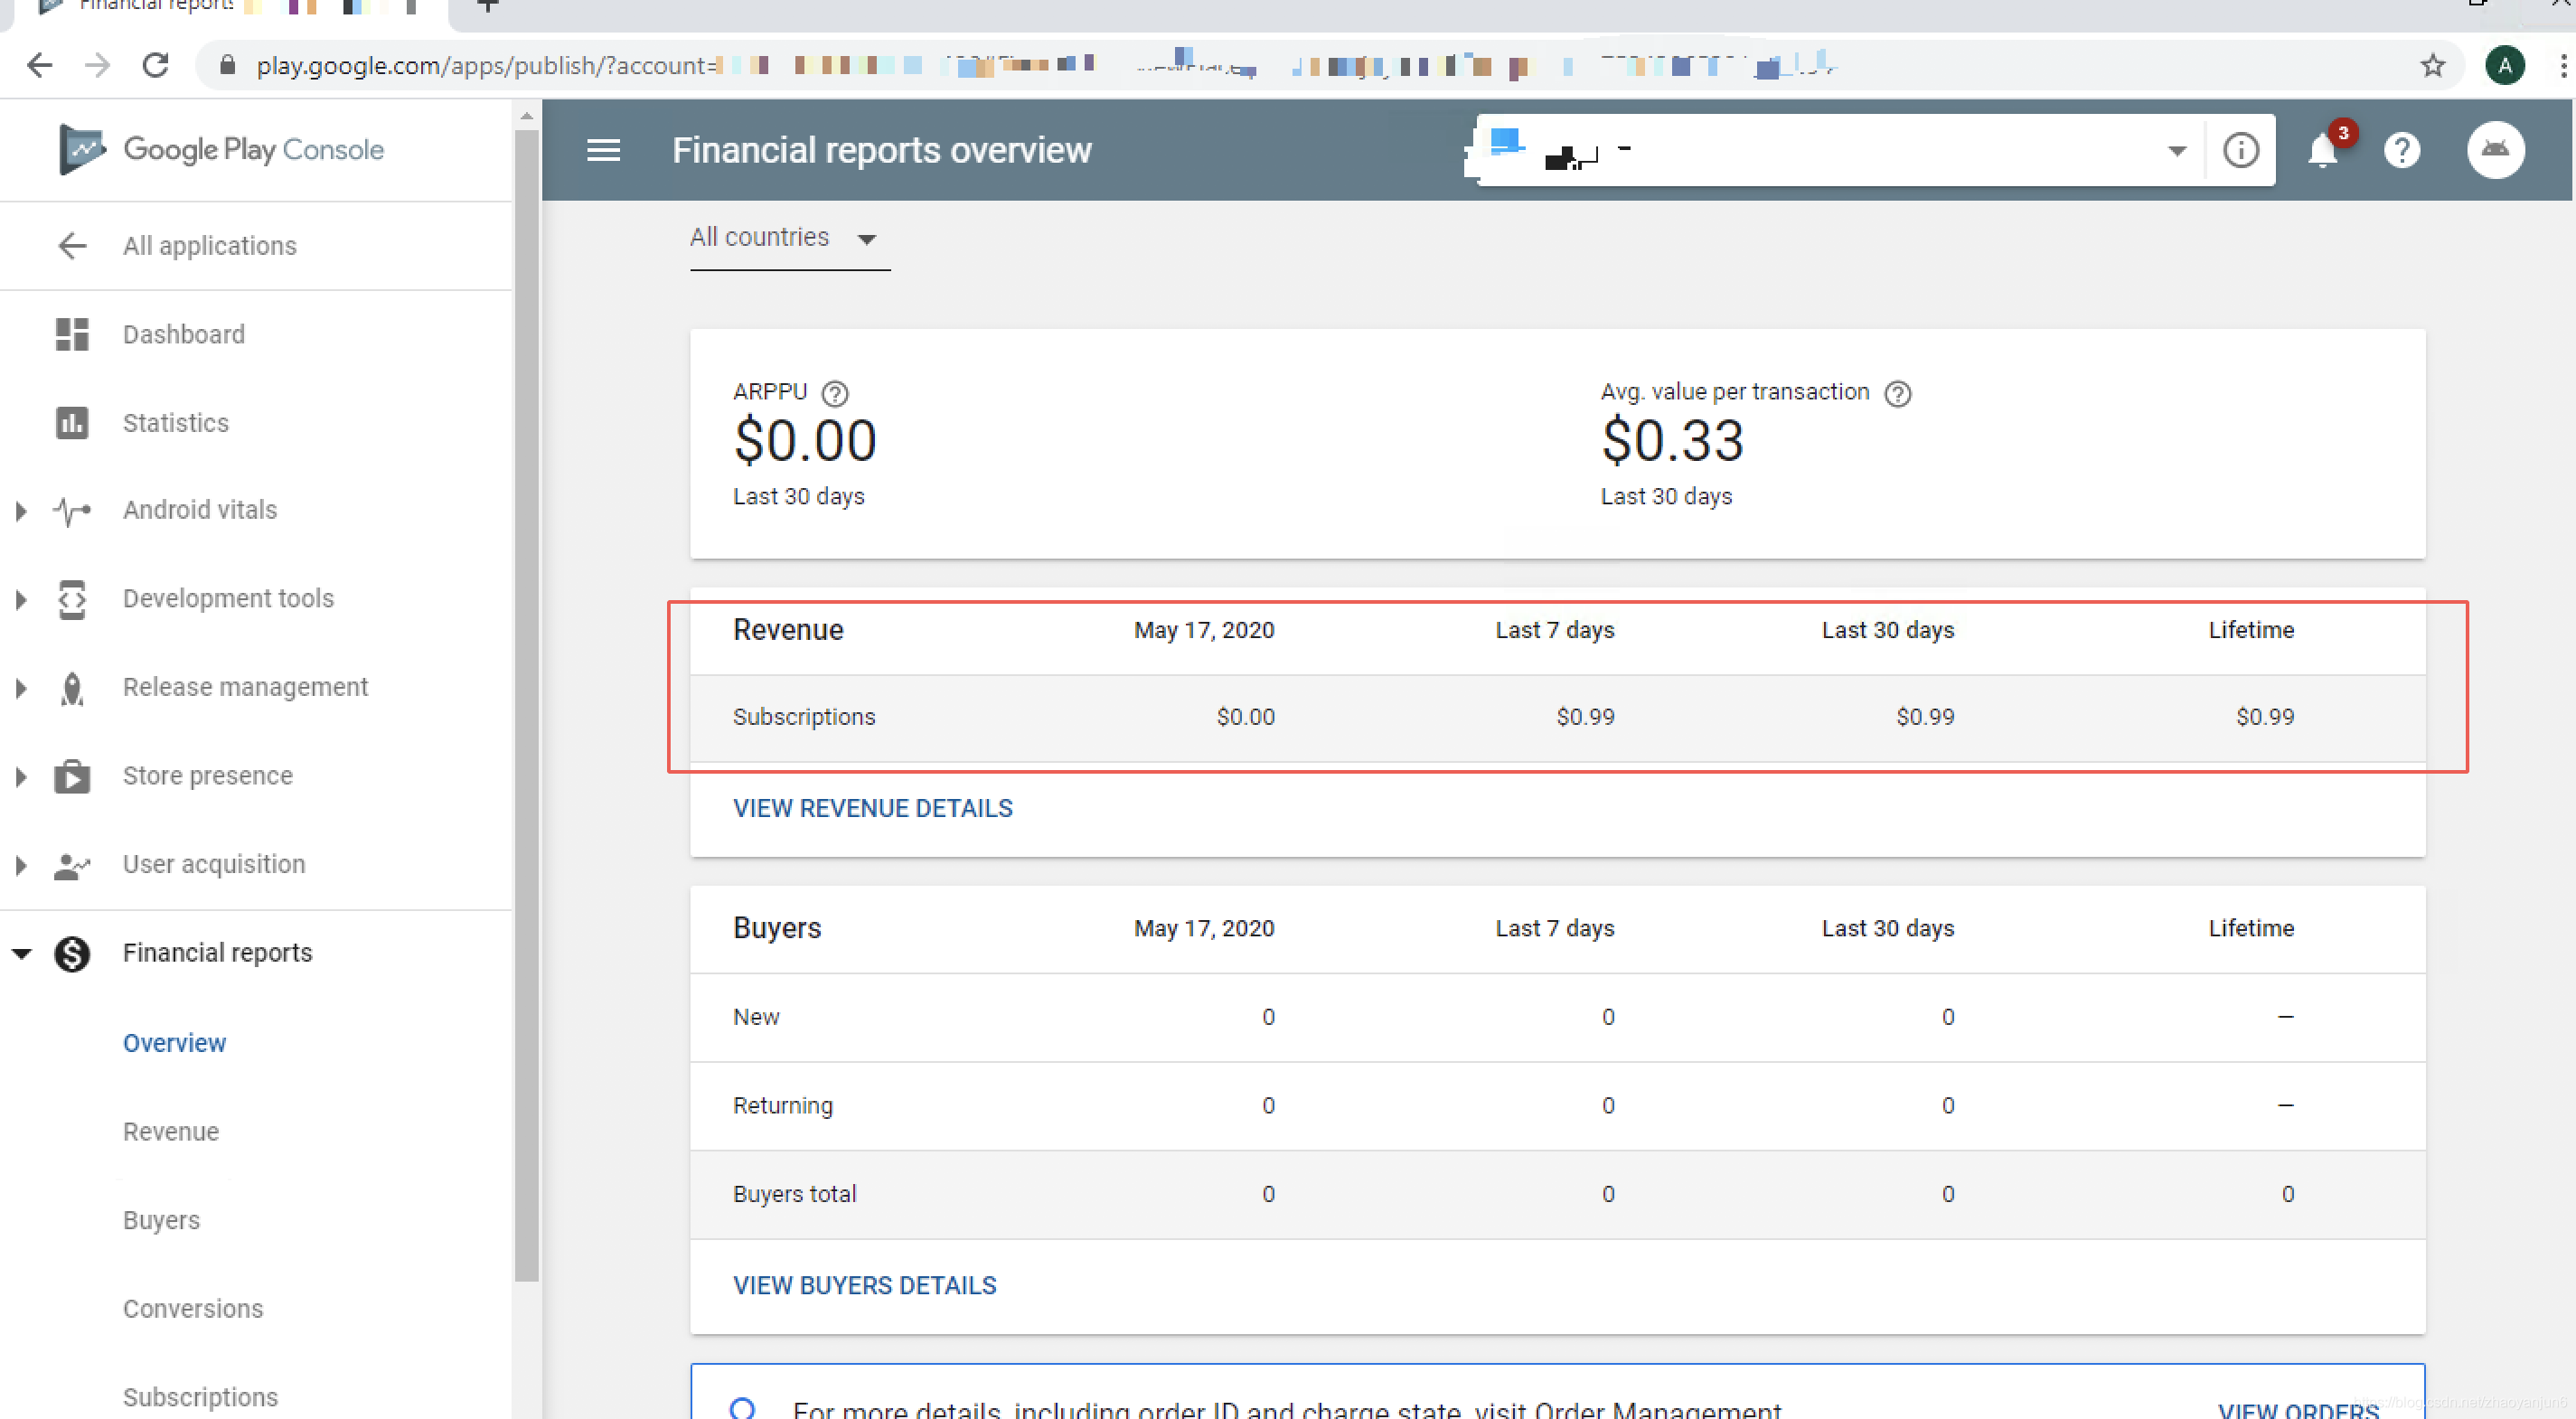Image resolution: width=2576 pixels, height=1419 pixels.
Task: Click VIEW BUYERS DETAILS link
Action: (x=864, y=1285)
